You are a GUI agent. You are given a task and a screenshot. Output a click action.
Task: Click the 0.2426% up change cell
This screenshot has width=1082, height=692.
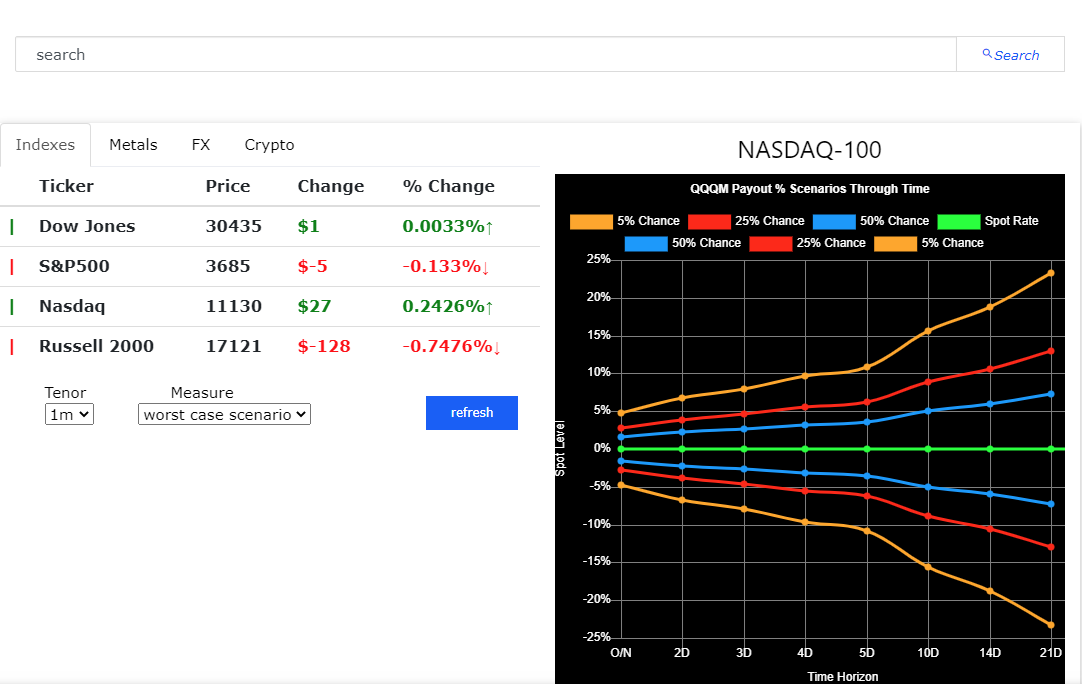(448, 306)
